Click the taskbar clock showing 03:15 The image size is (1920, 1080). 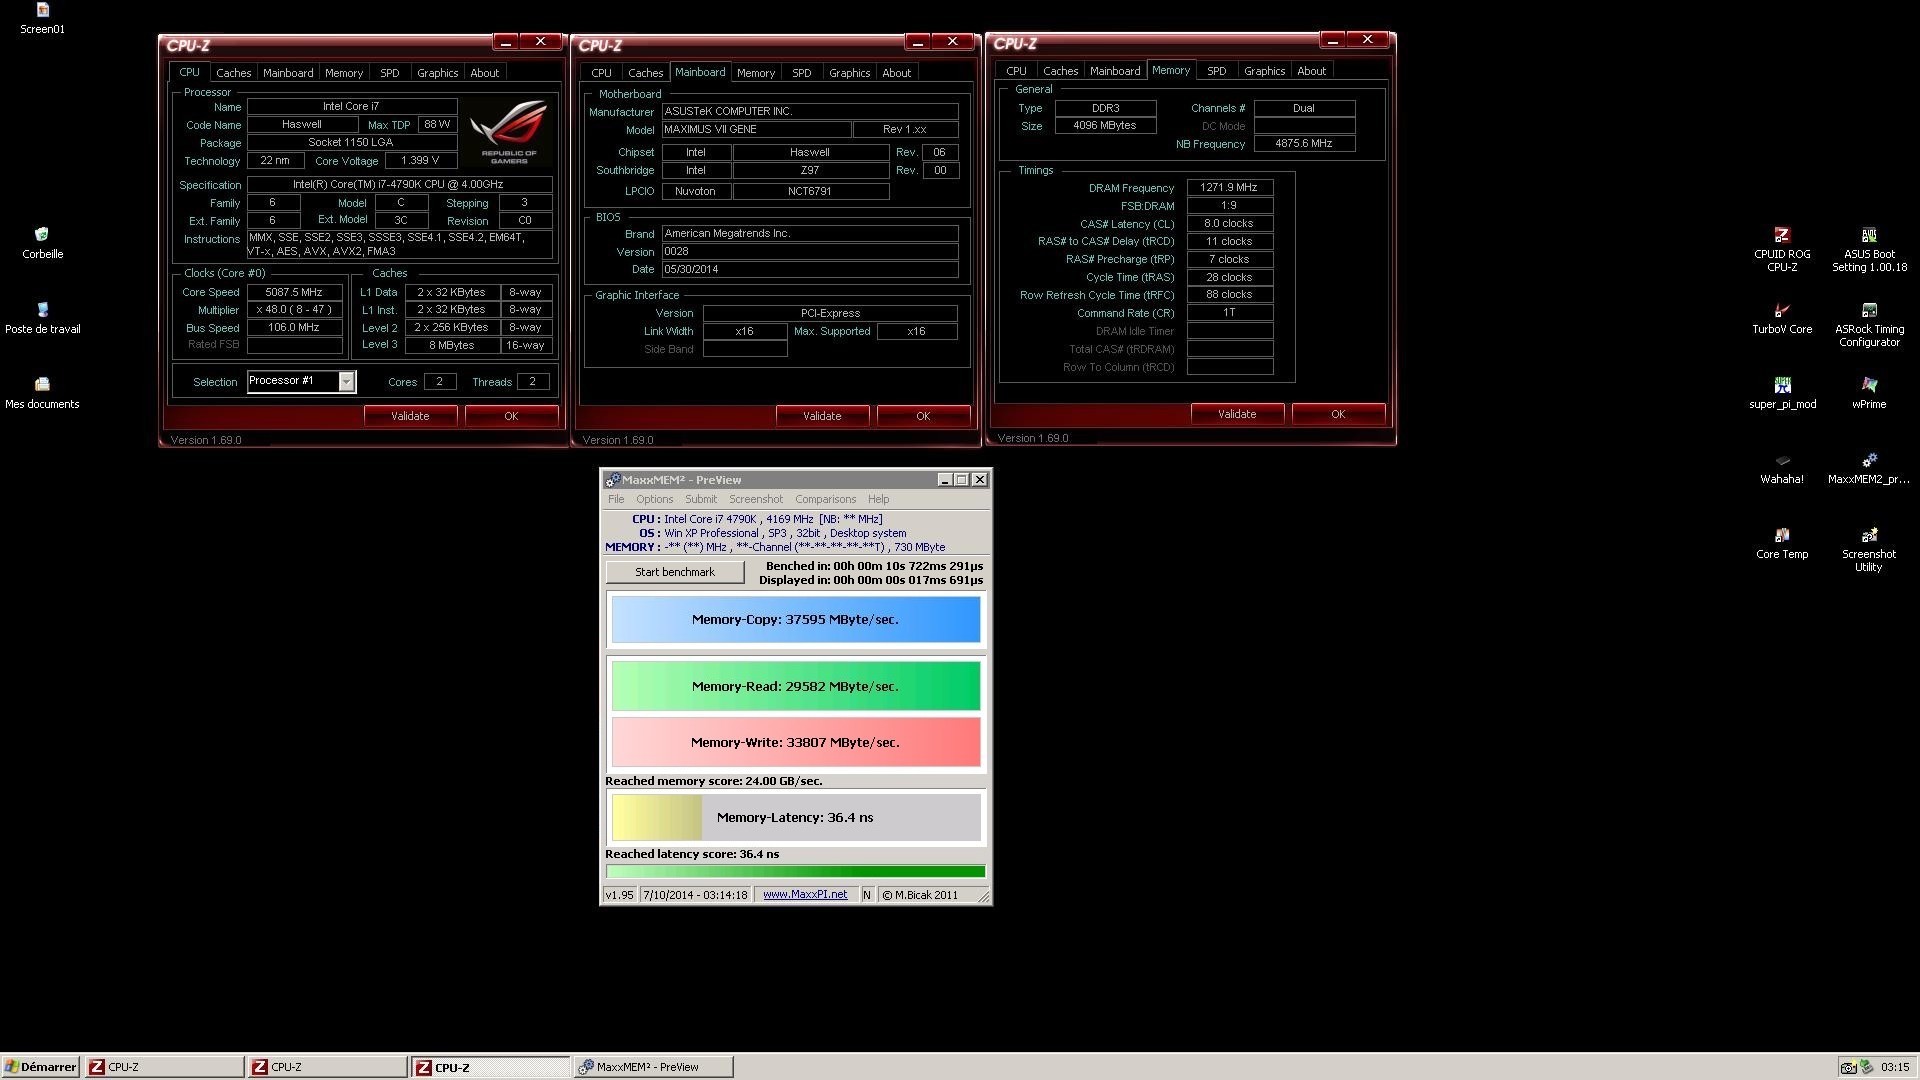[1895, 1067]
